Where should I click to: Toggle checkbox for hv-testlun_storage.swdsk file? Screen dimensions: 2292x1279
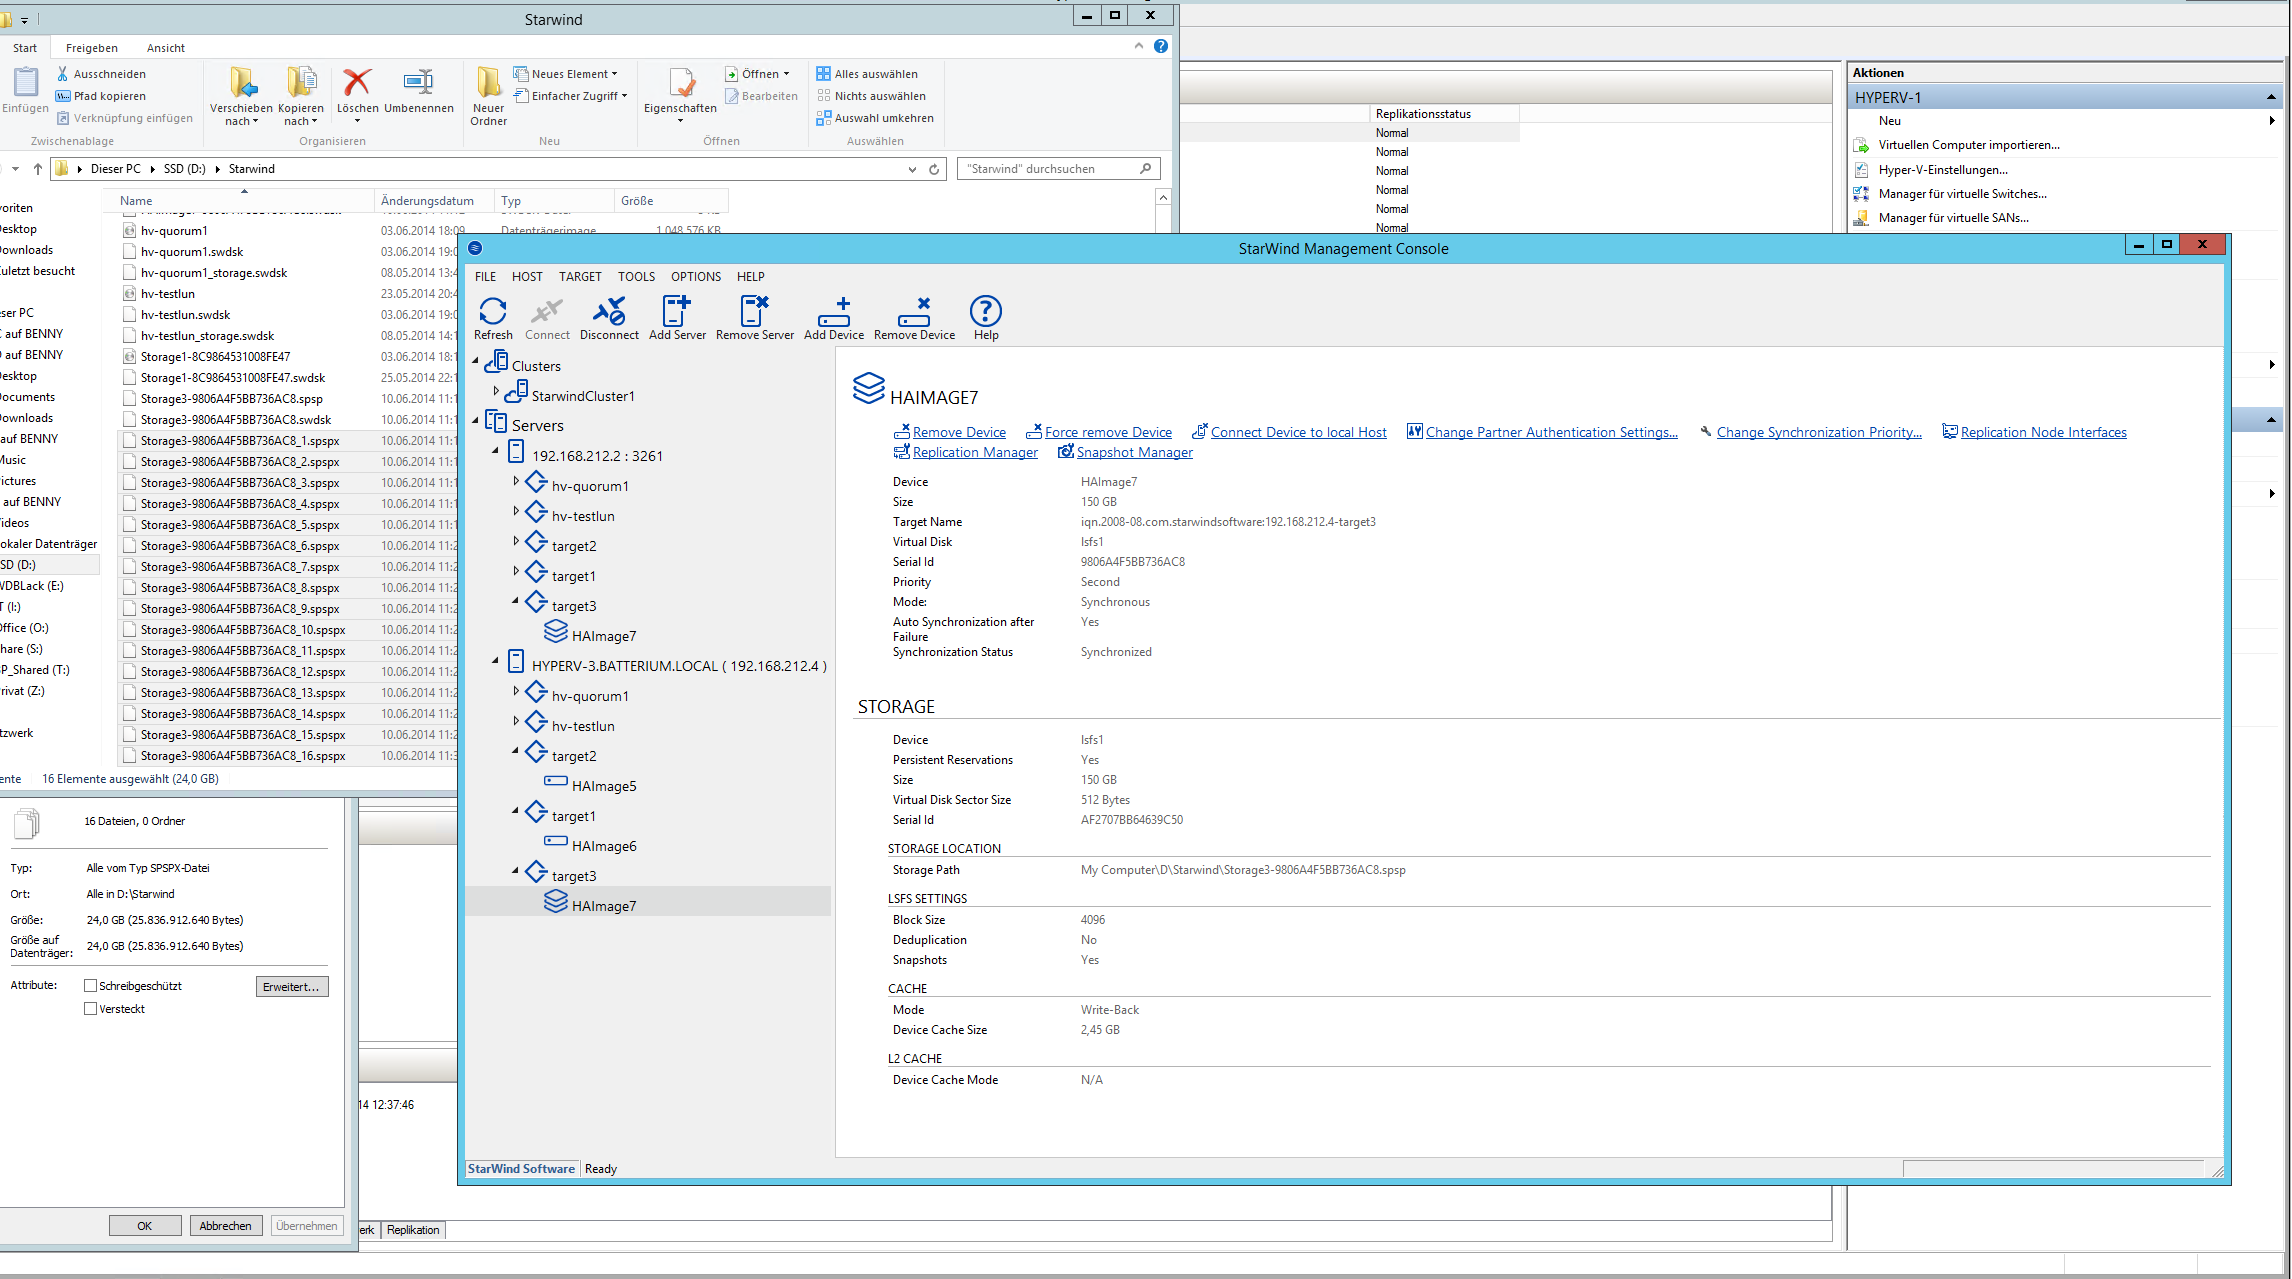pos(130,336)
